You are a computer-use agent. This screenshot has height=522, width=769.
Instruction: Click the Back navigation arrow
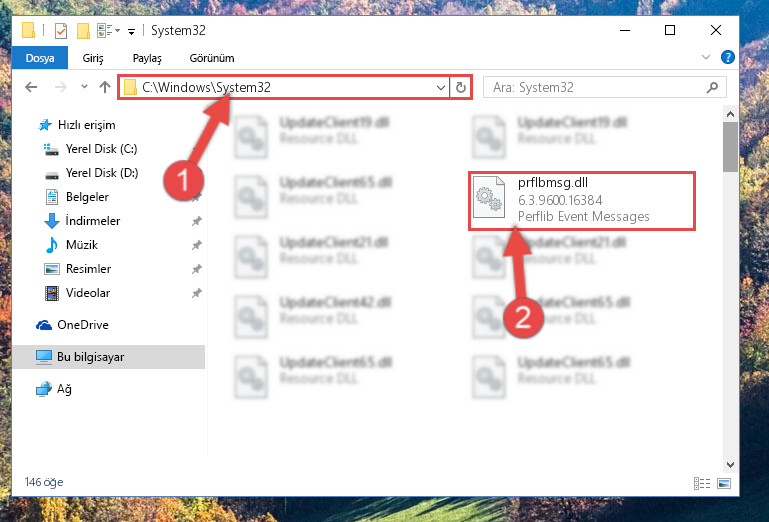[x=31, y=87]
